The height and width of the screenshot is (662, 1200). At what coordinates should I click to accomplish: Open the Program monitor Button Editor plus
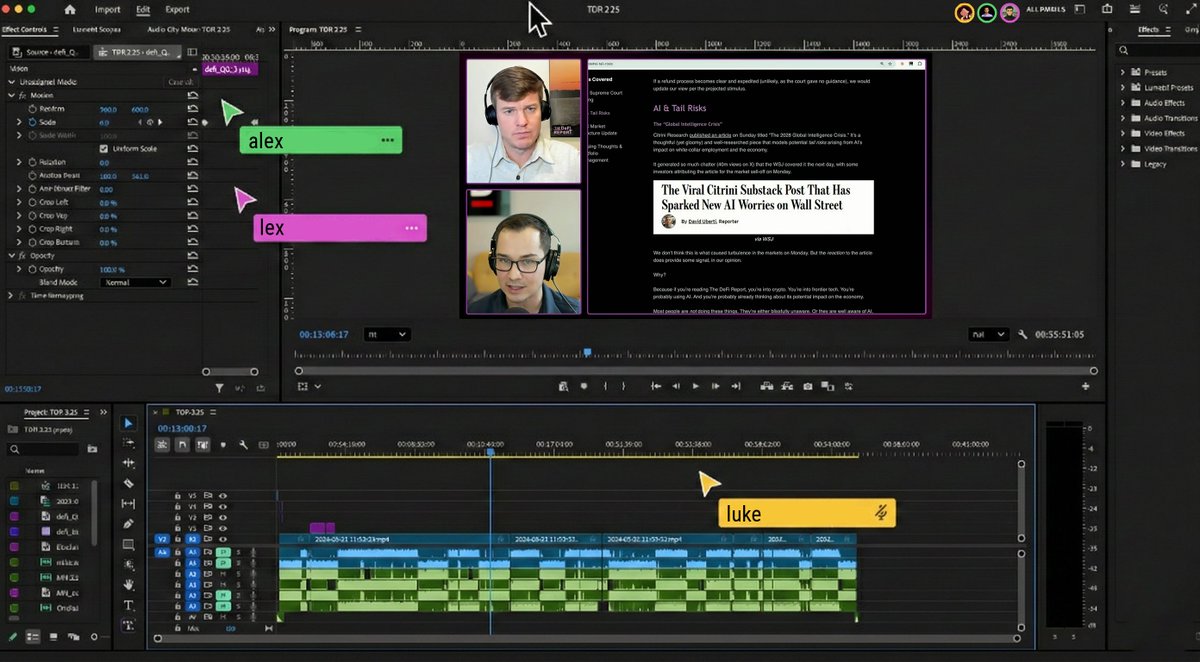point(1086,386)
